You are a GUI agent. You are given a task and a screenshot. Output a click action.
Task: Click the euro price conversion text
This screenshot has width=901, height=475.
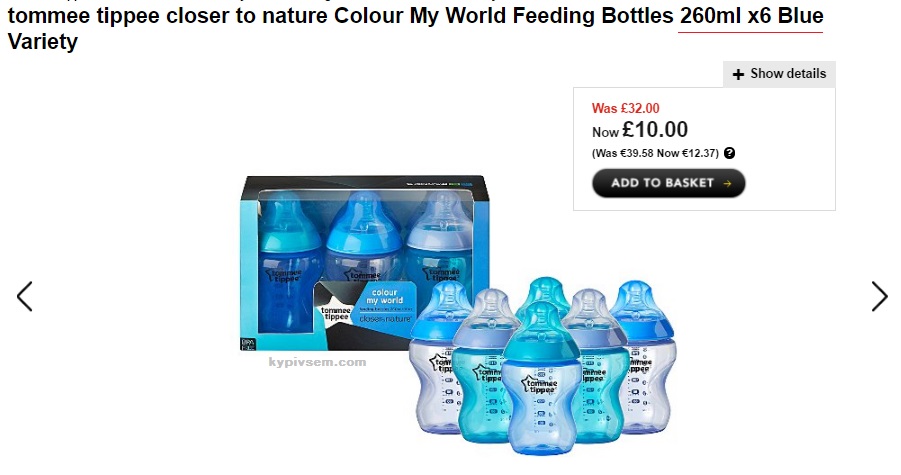pyautogui.click(x=655, y=153)
